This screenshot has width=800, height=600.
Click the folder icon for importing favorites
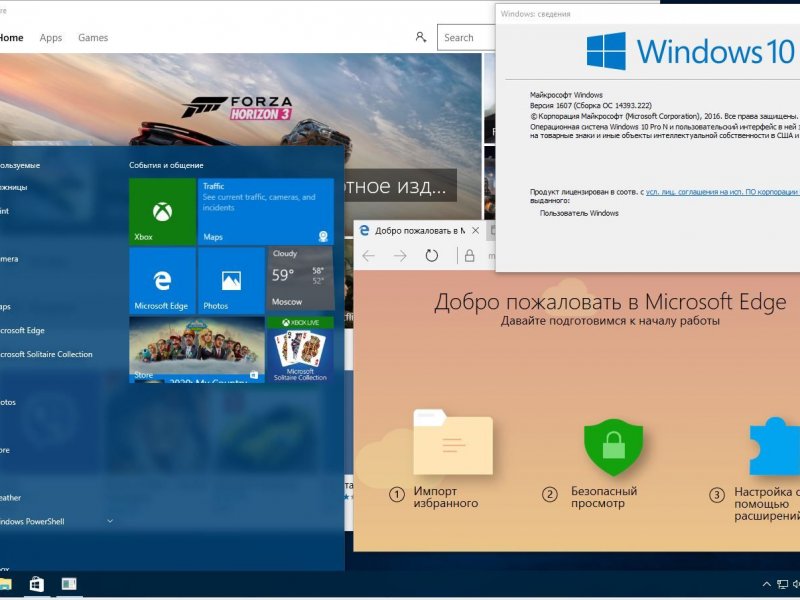pyautogui.click(x=453, y=442)
